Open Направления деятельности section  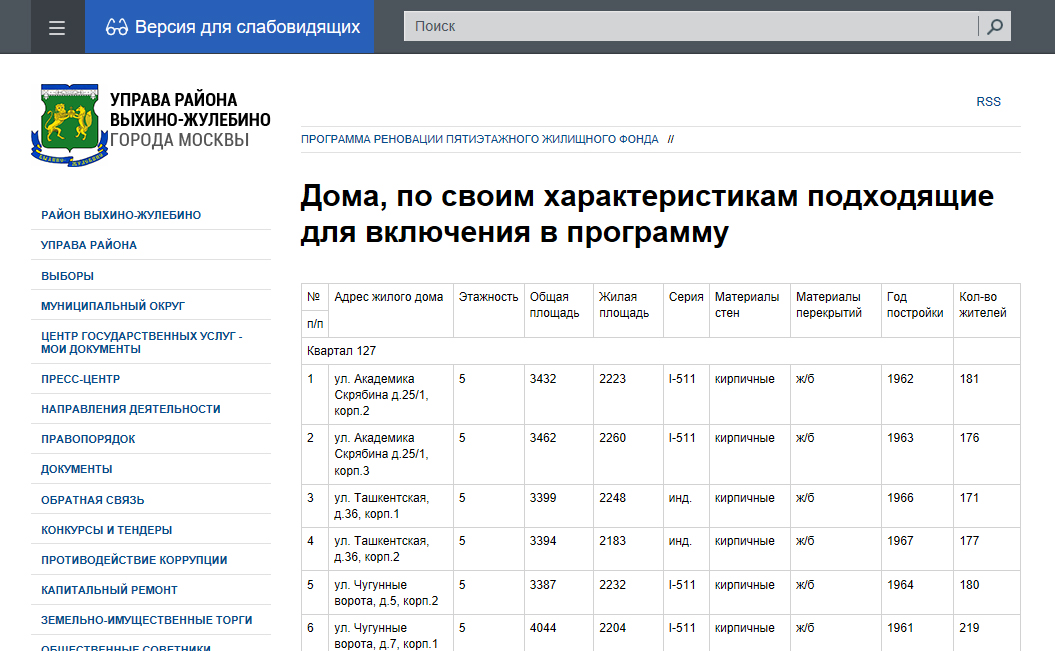tap(130, 409)
